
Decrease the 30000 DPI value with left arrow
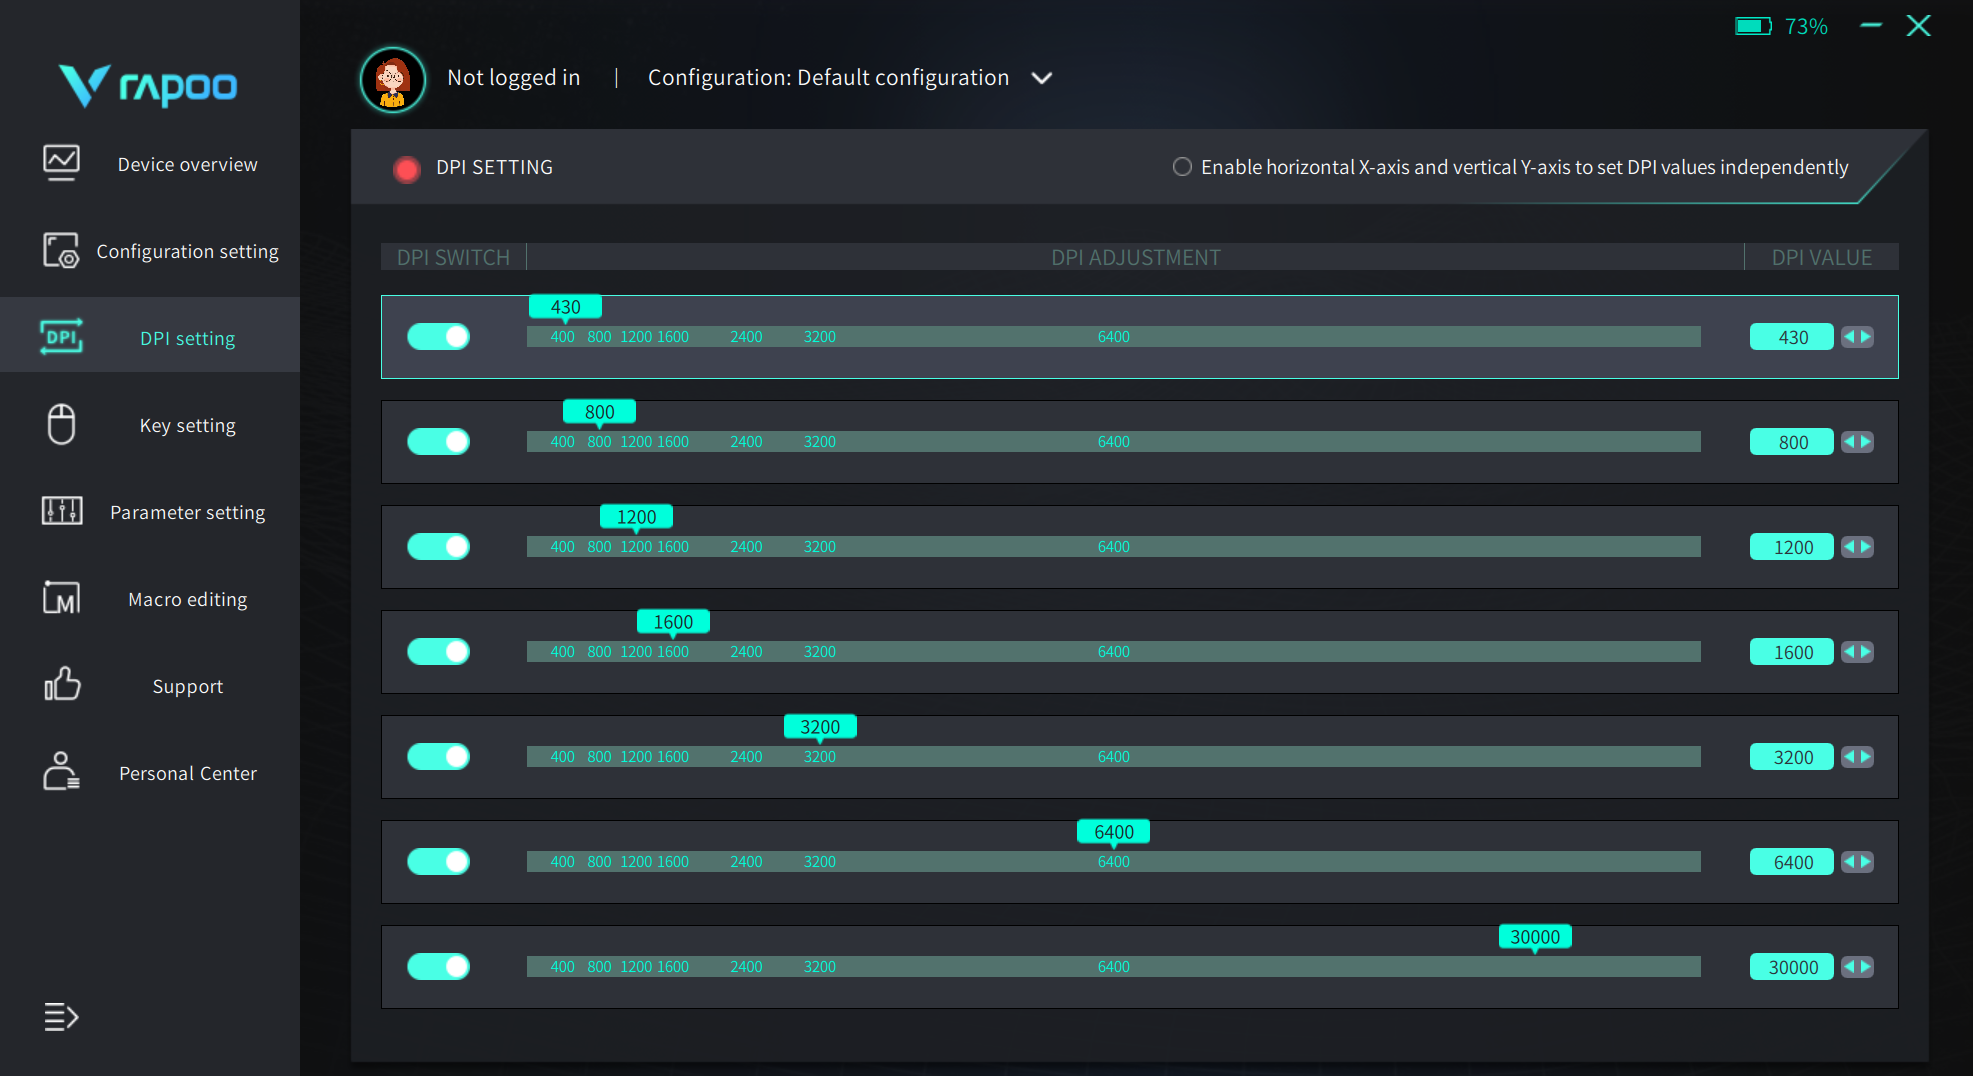coord(1849,967)
